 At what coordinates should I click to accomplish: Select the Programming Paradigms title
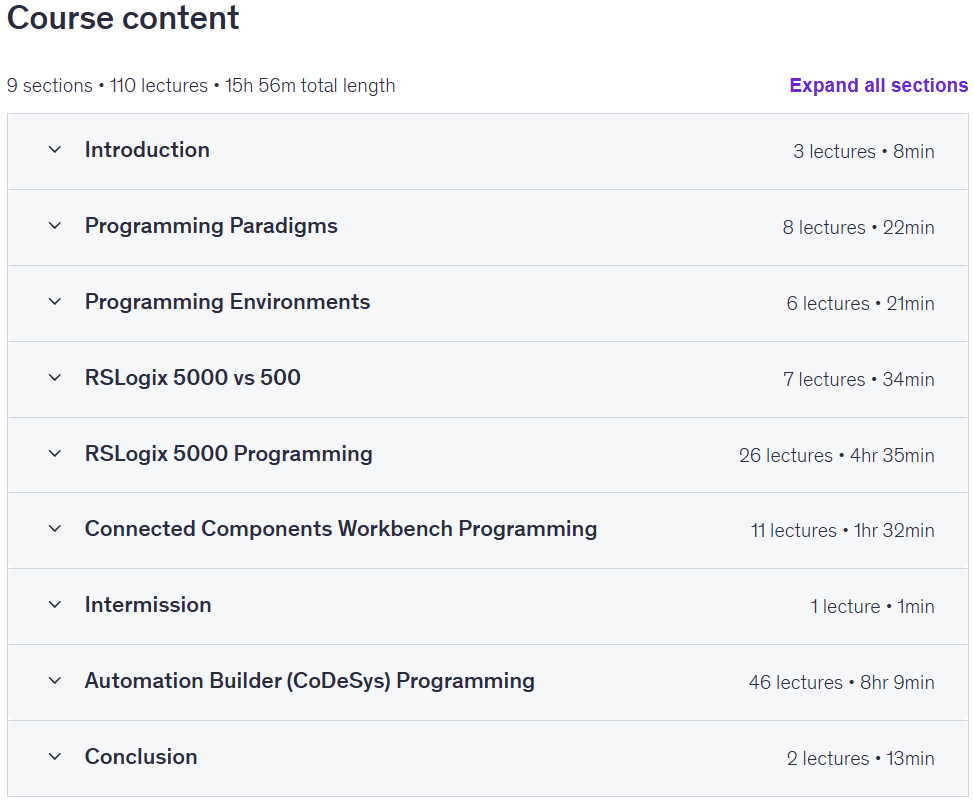coord(211,226)
